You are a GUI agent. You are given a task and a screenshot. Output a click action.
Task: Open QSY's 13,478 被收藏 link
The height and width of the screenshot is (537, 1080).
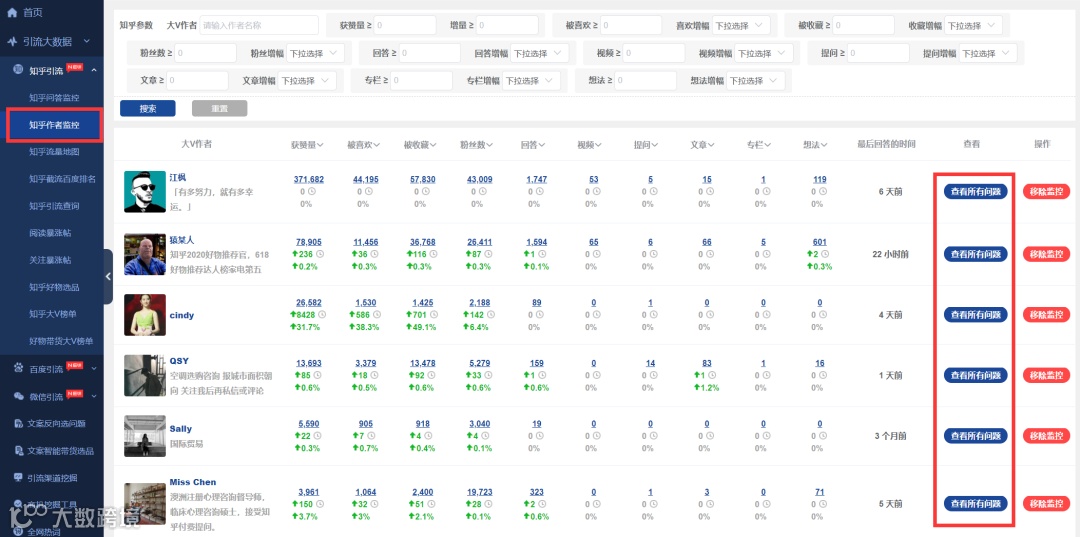(x=422, y=364)
